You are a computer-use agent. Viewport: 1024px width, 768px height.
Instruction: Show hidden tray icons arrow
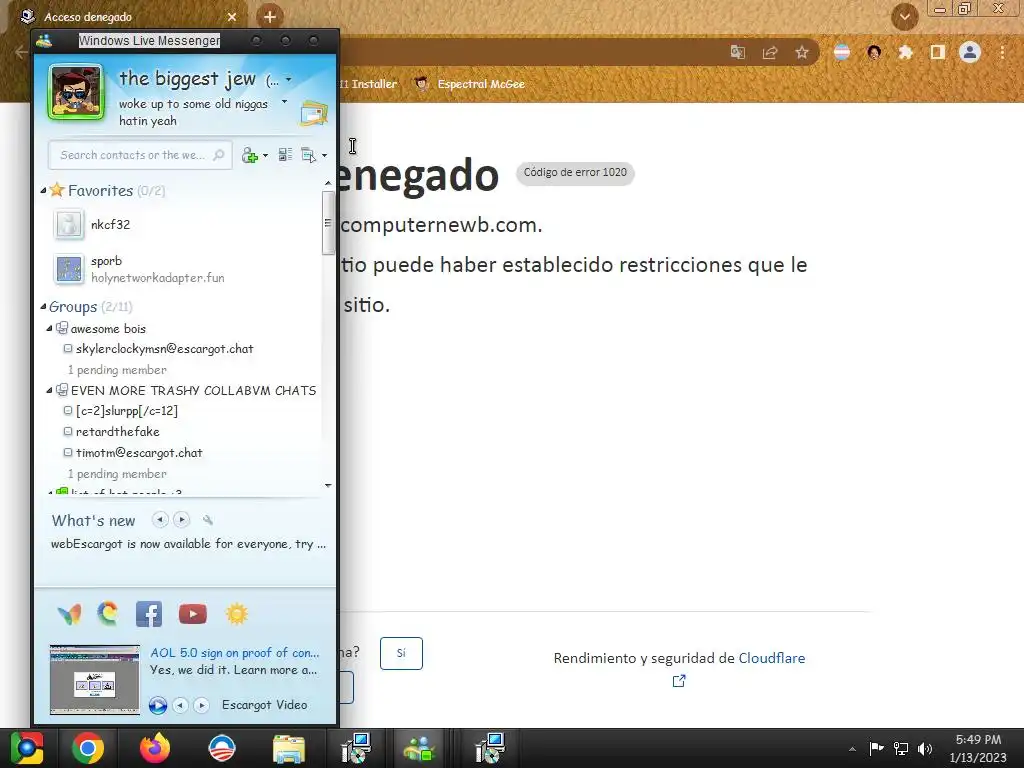coord(852,749)
